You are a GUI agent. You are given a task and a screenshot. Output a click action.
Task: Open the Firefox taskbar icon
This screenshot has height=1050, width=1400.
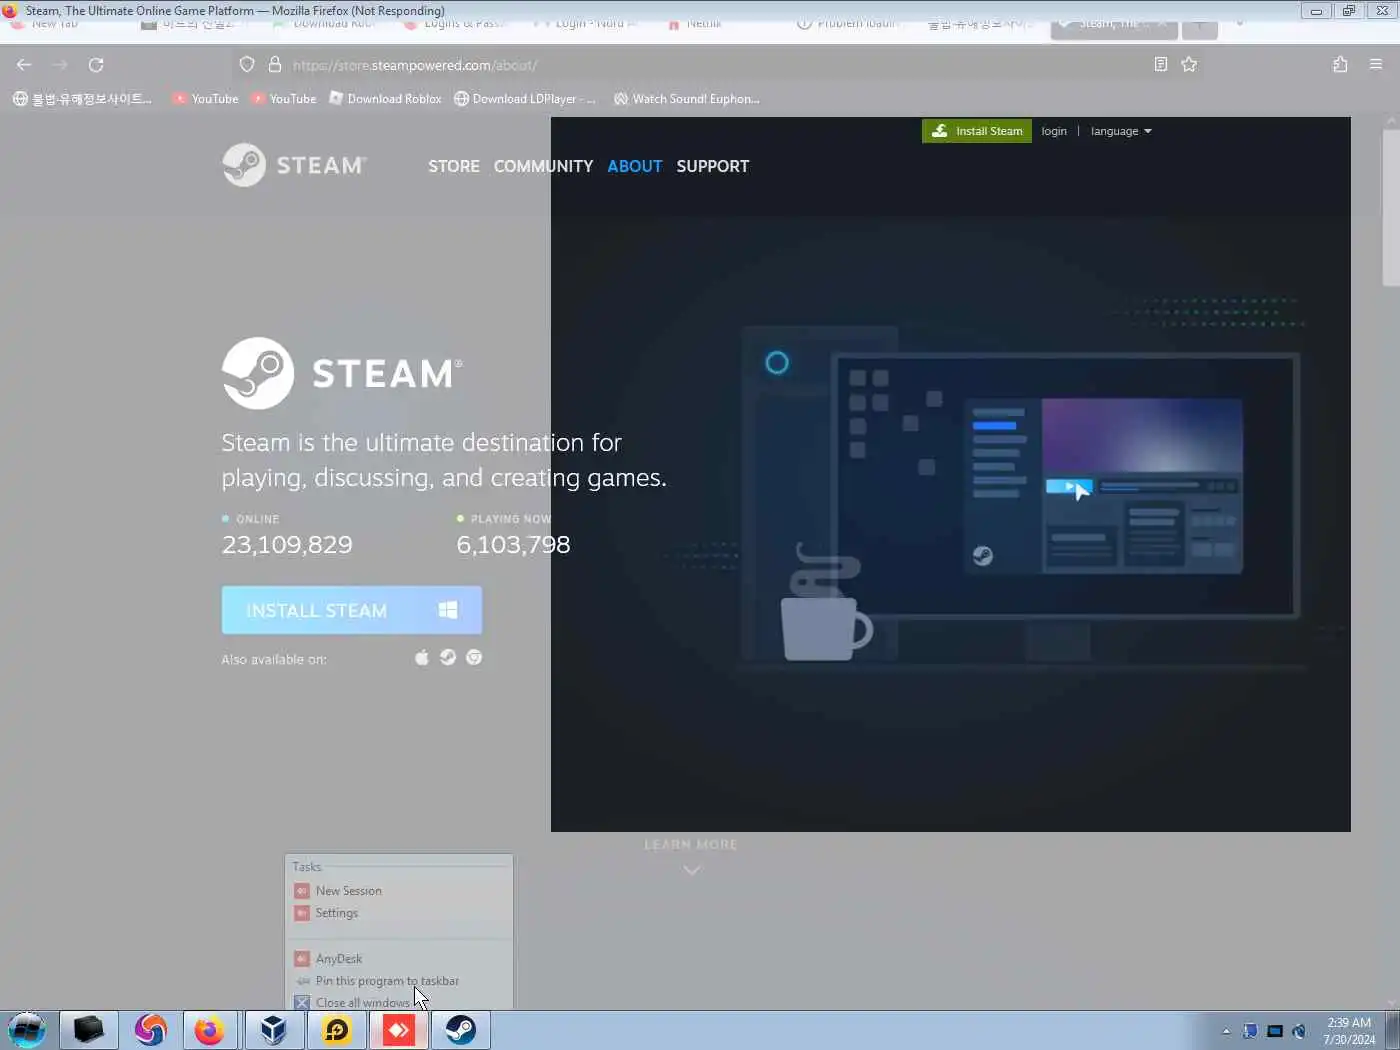(209, 1030)
